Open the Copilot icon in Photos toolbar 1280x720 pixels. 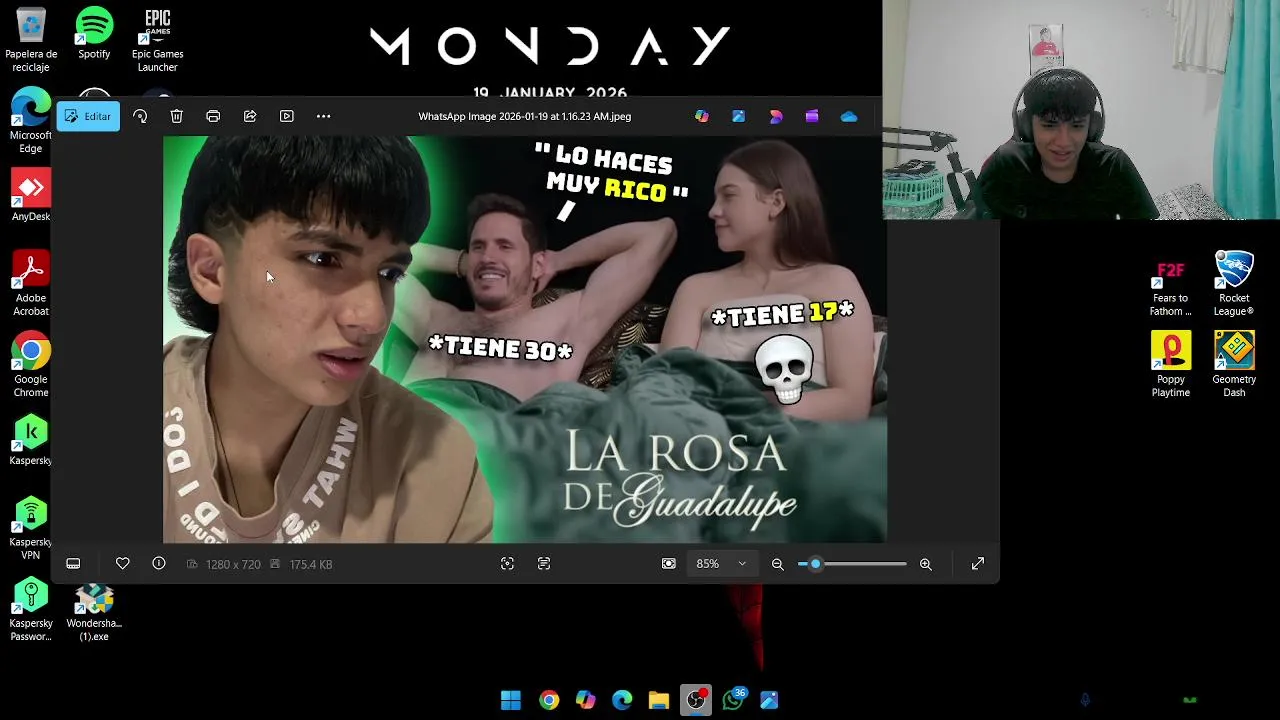click(x=702, y=116)
